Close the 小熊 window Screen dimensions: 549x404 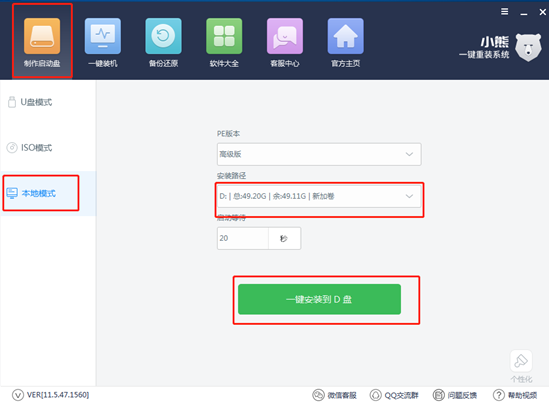pyautogui.click(x=542, y=12)
